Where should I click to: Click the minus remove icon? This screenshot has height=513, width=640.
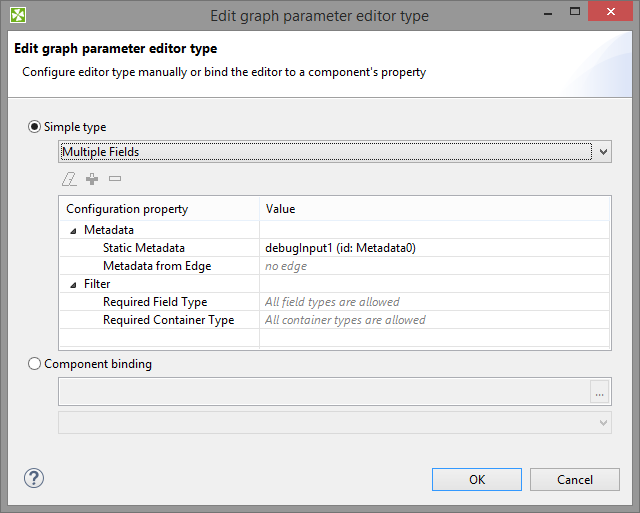[x=115, y=179]
